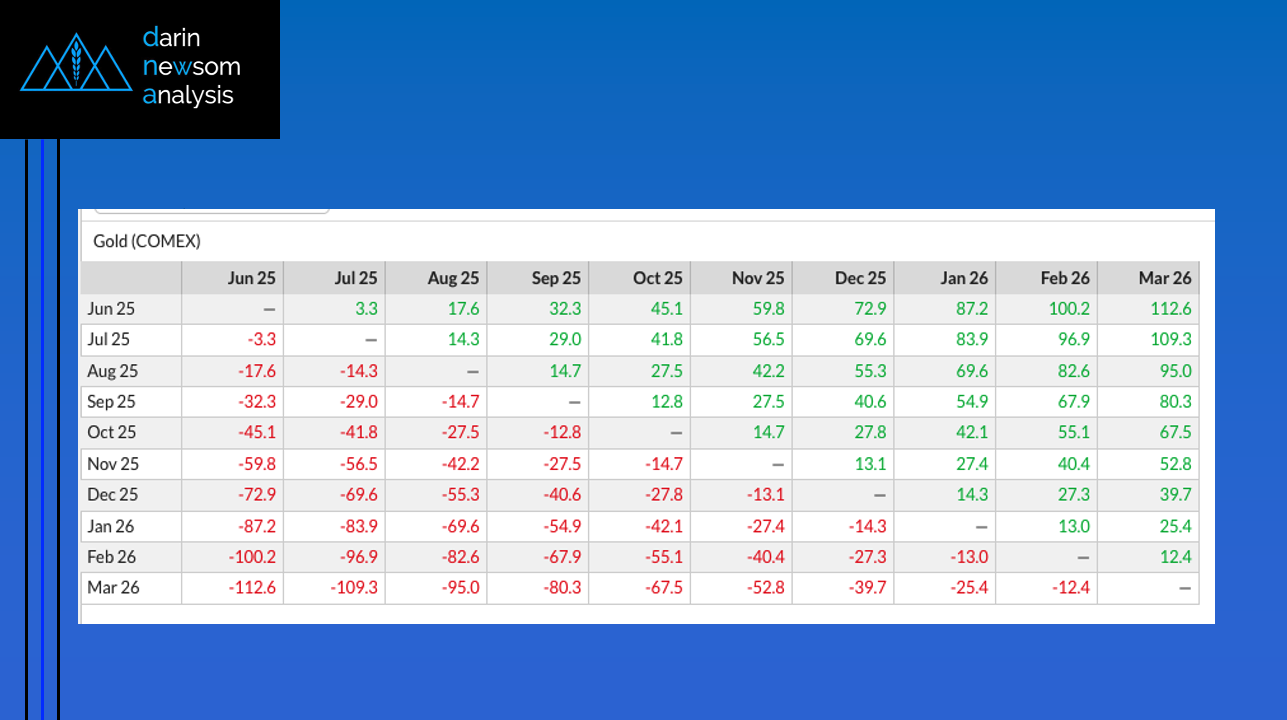Screen dimensions: 1287x720
Task: Click the "darin newsom analysis" logo text
Action: coord(190,67)
